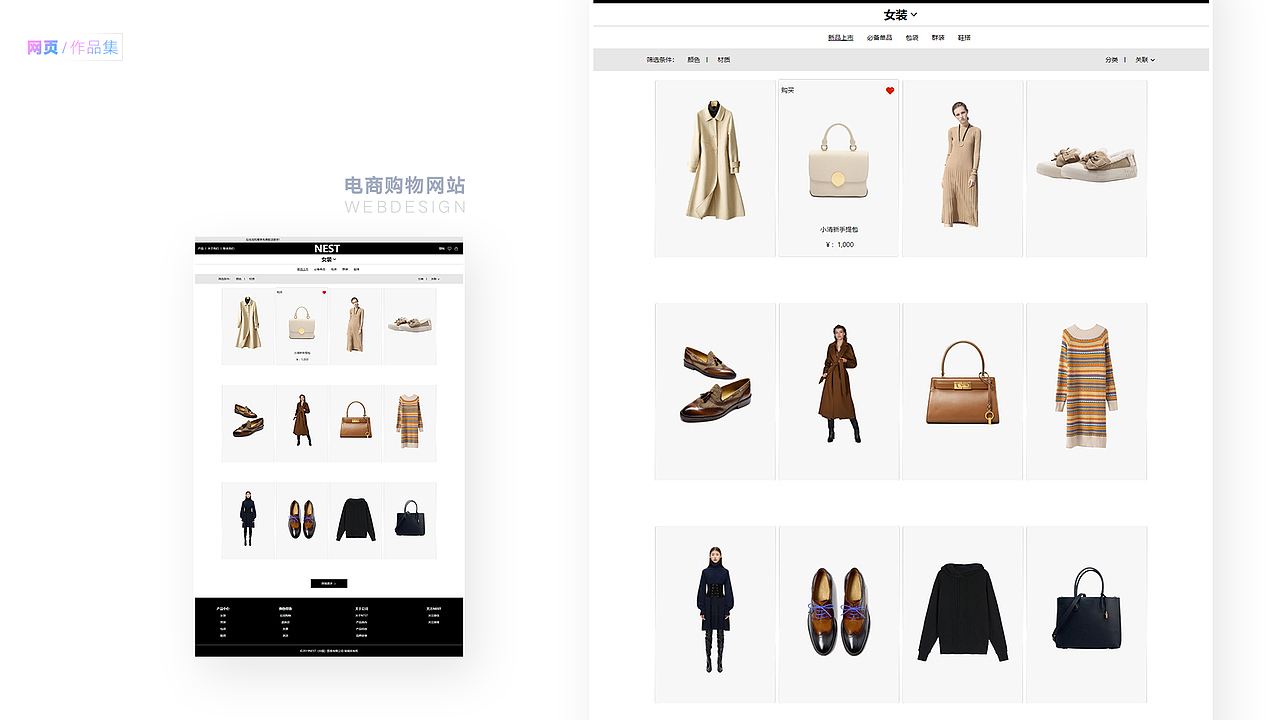This screenshot has height=720, width=1280.
Task: Click beige coat thumbnail in small preview
Action: (x=248, y=326)
